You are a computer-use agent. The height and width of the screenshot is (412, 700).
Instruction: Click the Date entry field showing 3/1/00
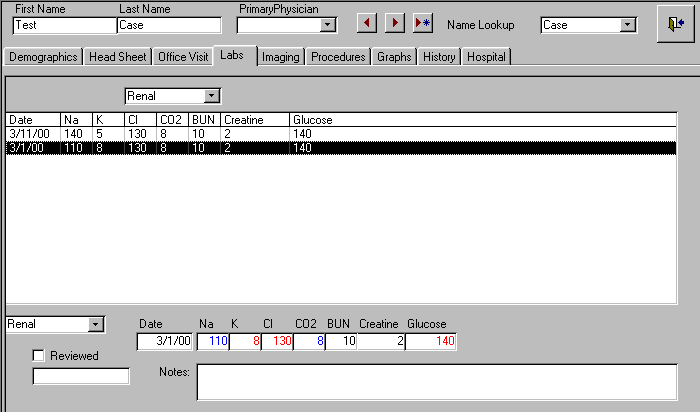point(166,342)
